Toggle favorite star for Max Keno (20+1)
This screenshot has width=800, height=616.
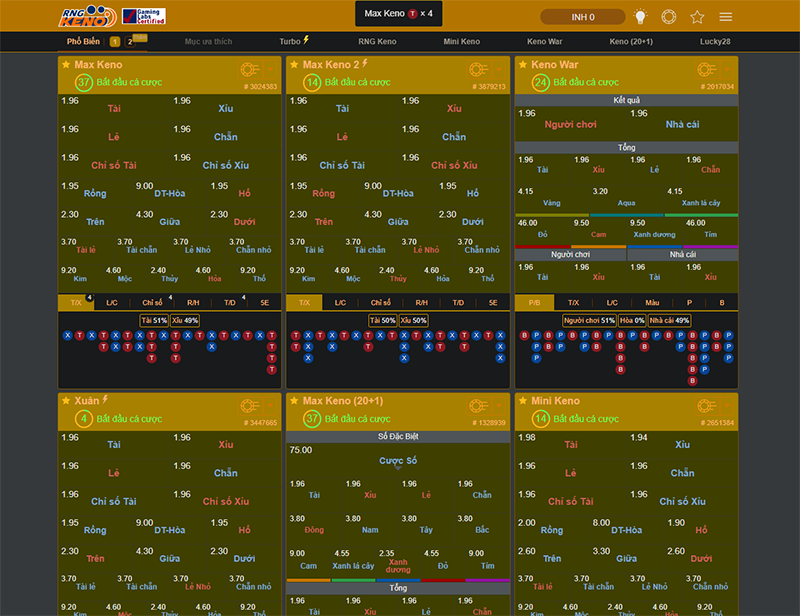coord(294,401)
